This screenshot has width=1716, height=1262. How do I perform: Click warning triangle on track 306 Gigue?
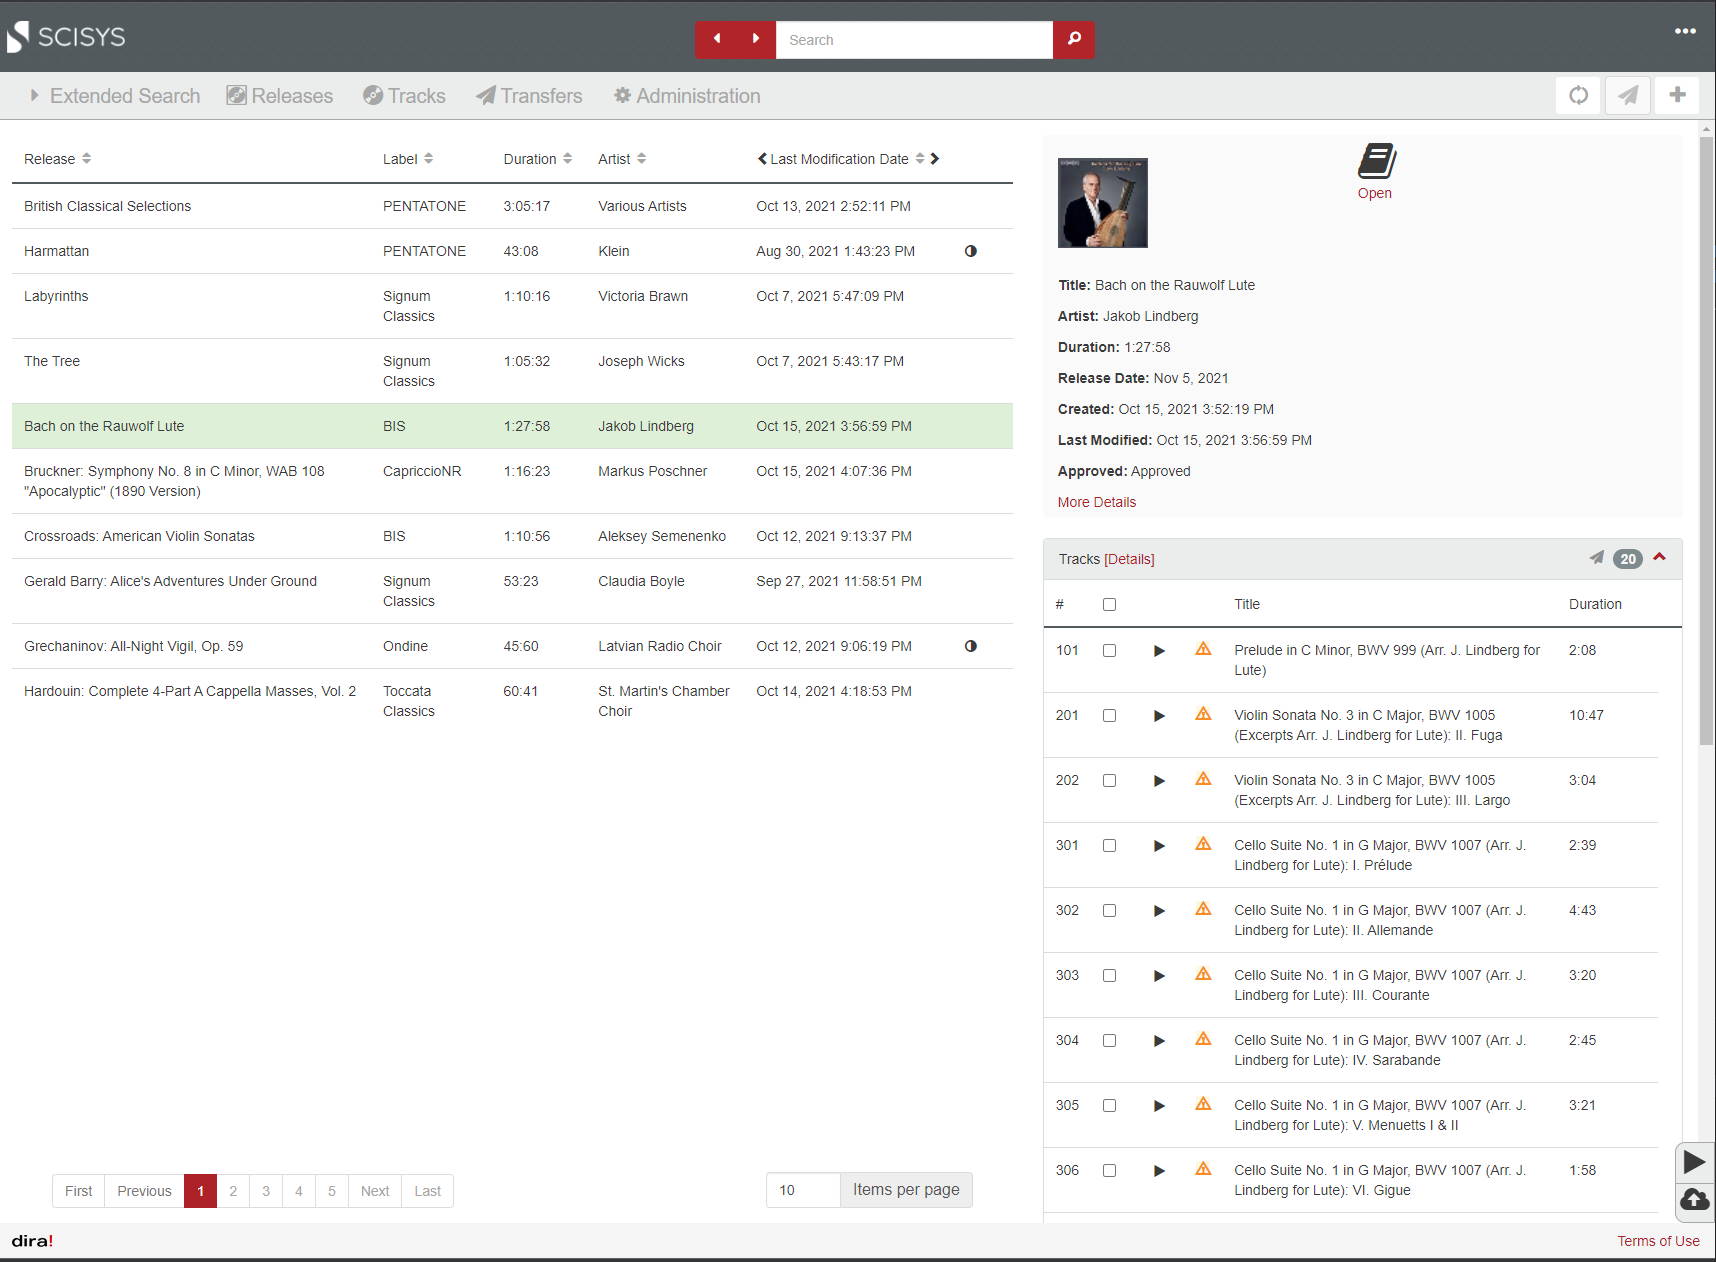1203,1169
